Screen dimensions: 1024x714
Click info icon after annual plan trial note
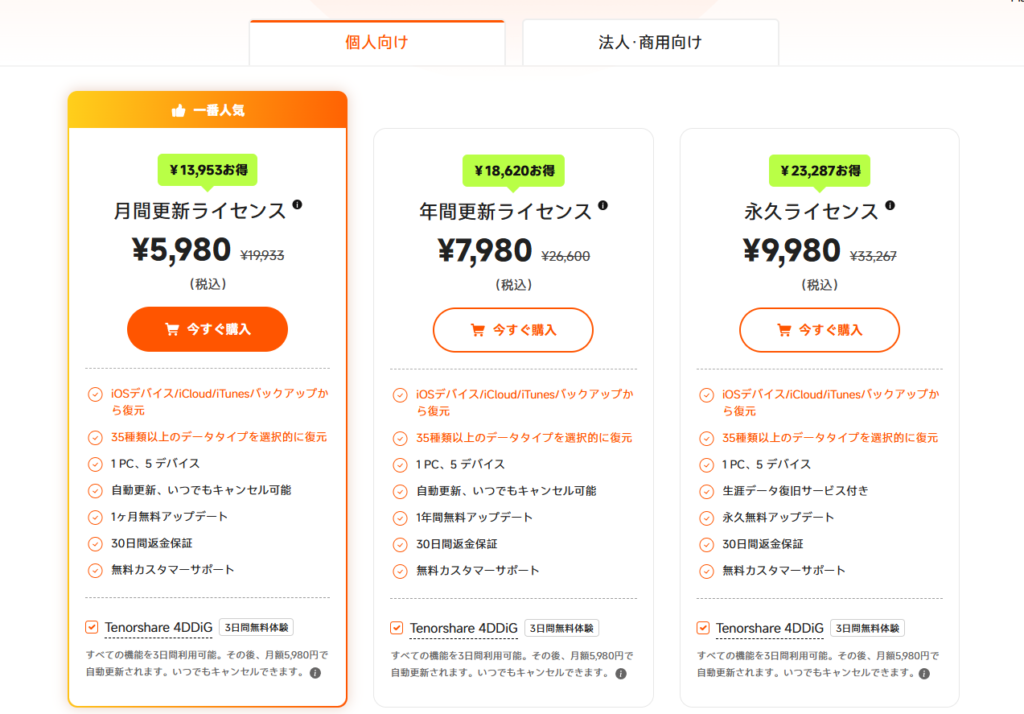621,673
